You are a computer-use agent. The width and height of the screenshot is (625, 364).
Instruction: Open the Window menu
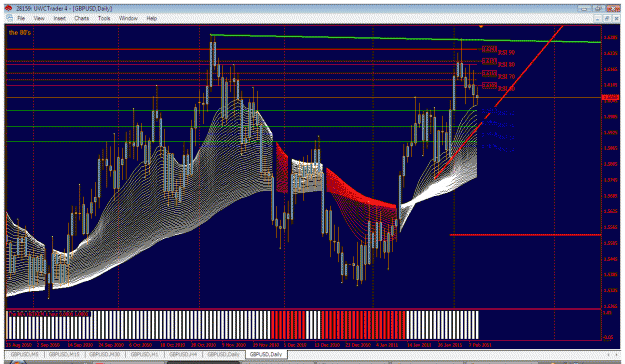point(128,18)
